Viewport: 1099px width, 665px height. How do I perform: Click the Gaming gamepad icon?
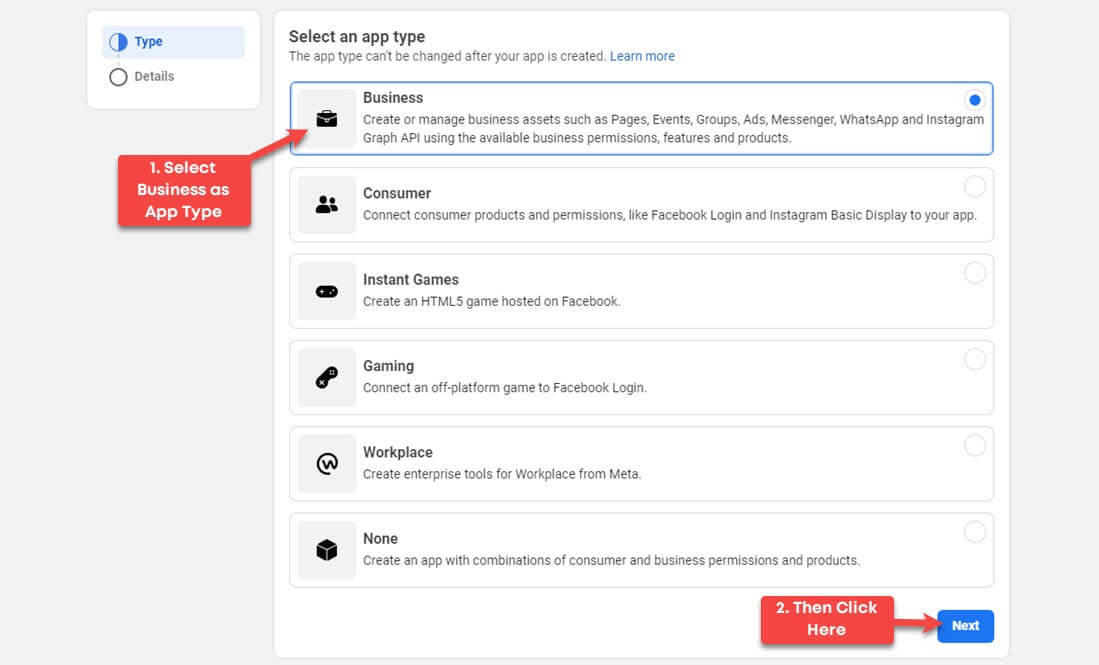327,378
